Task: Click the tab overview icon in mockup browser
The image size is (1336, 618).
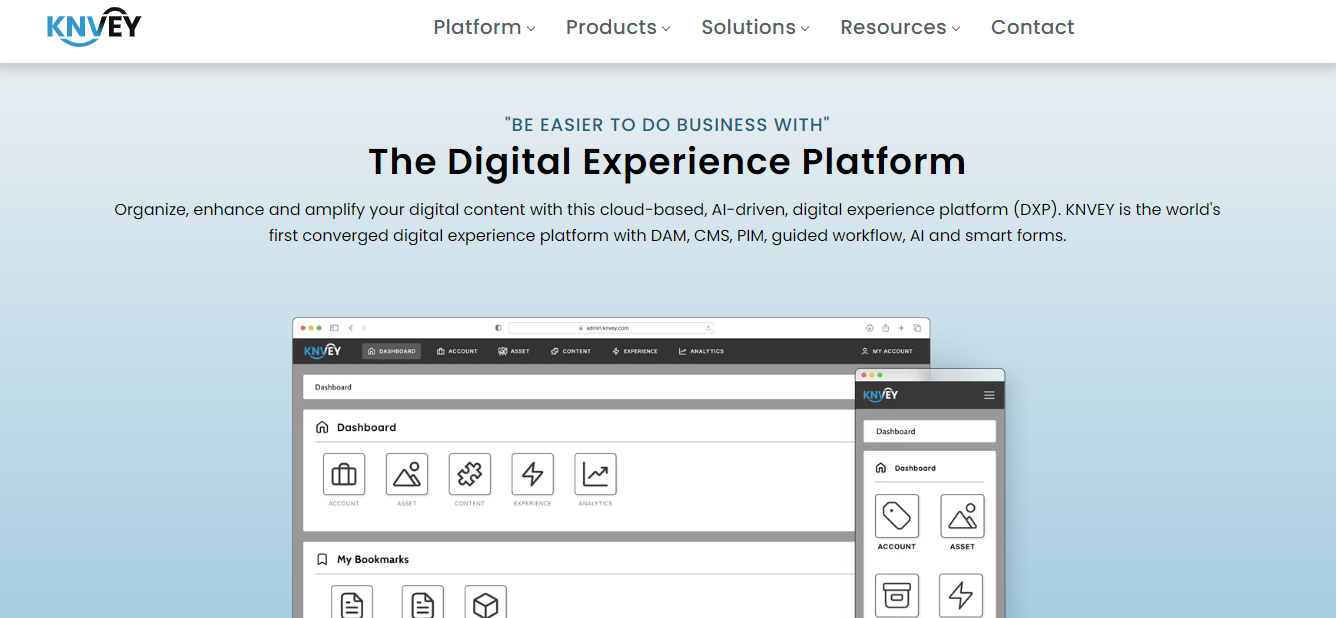Action: click(917, 328)
